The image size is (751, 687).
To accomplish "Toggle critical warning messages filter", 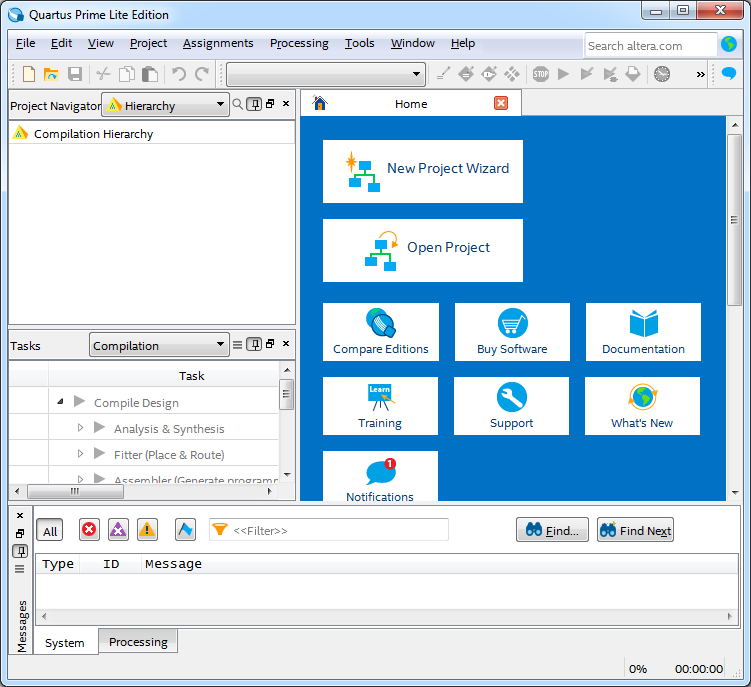I will point(118,529).
